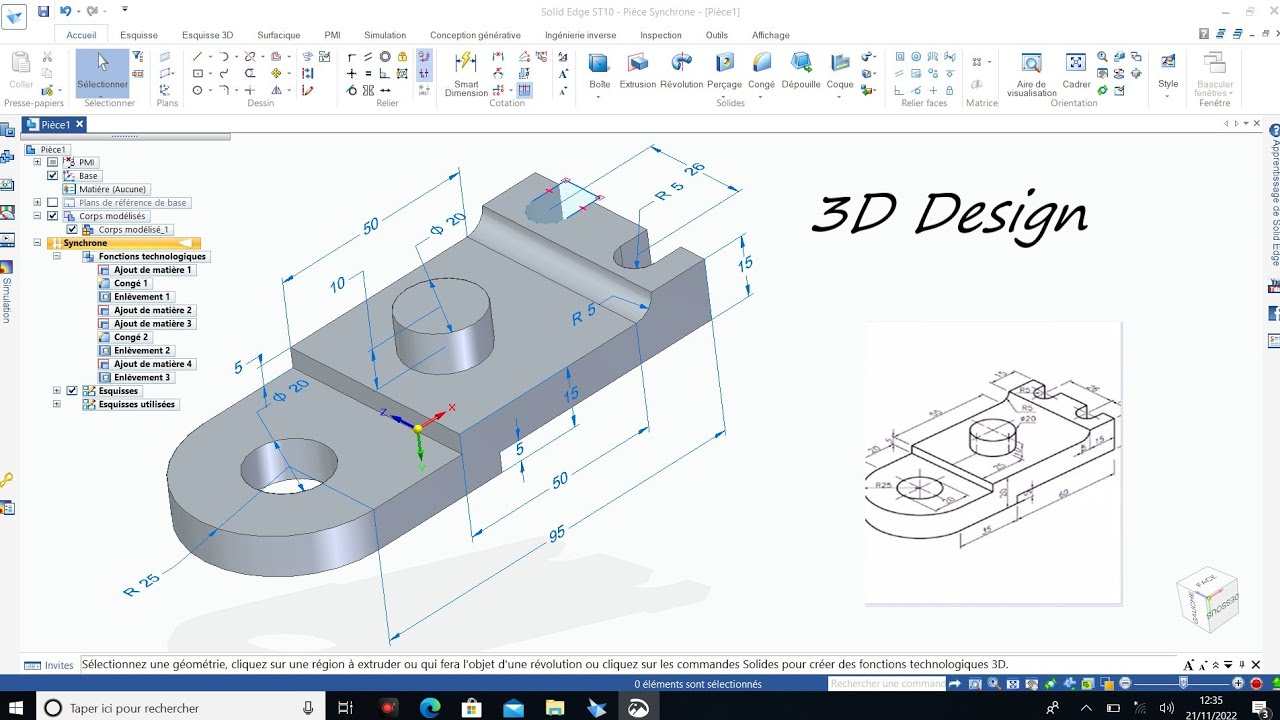
Task: Click the Zoom magnifier icon in Orientation
Action: [1102, 57]
